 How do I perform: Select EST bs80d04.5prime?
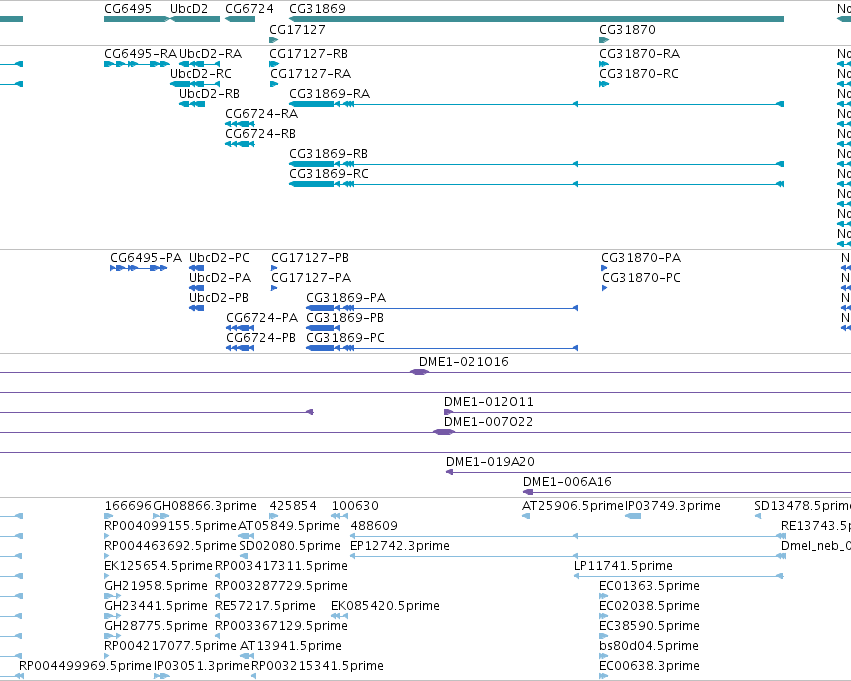click(x=649, y=646)
